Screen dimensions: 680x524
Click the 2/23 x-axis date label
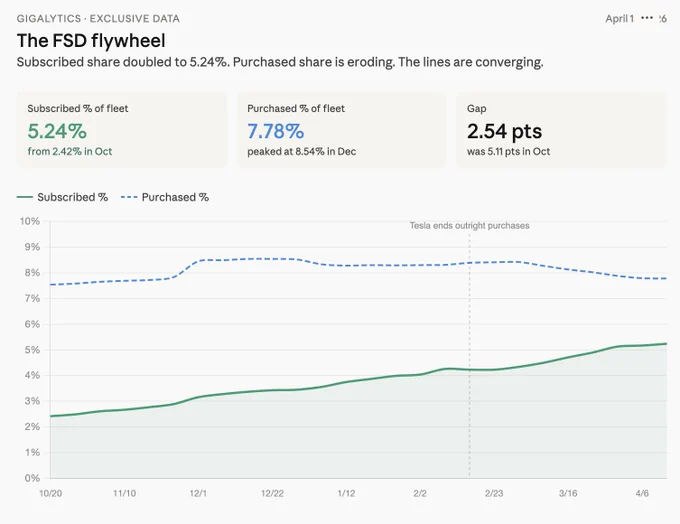[x=494, y=493]
